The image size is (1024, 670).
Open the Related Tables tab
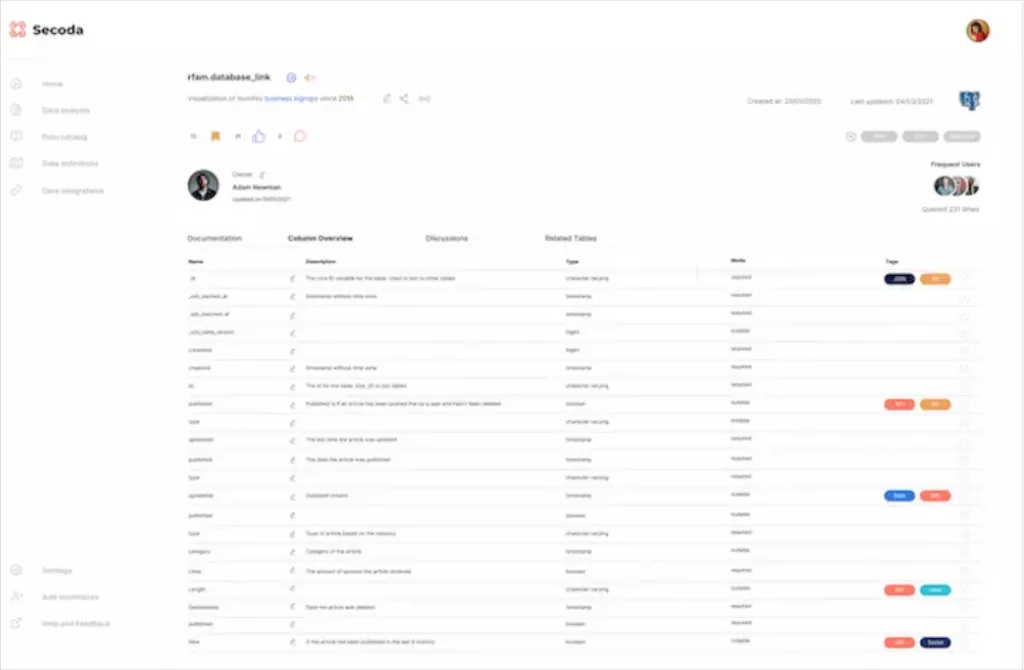click(571, 238)
